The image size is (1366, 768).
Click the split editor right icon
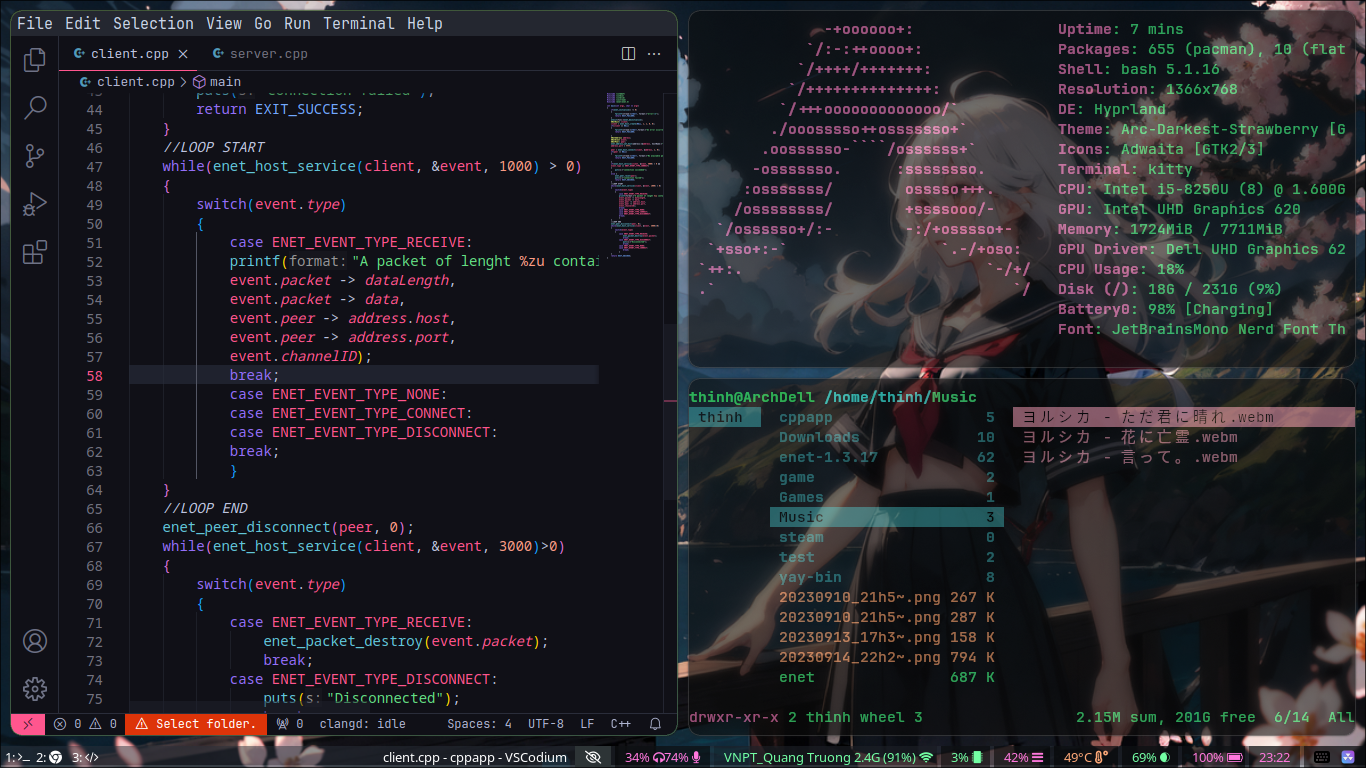point(629,54)
